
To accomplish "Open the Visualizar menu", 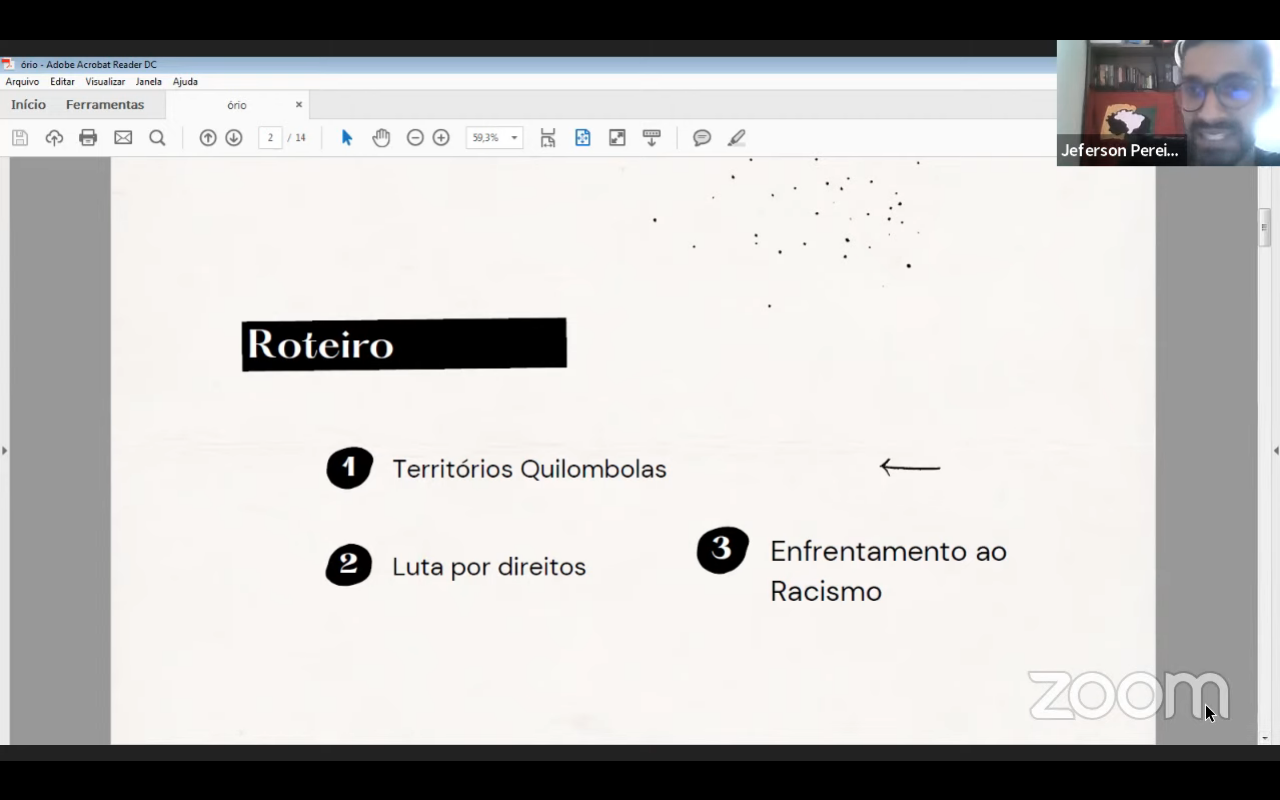I will [105, 82].
